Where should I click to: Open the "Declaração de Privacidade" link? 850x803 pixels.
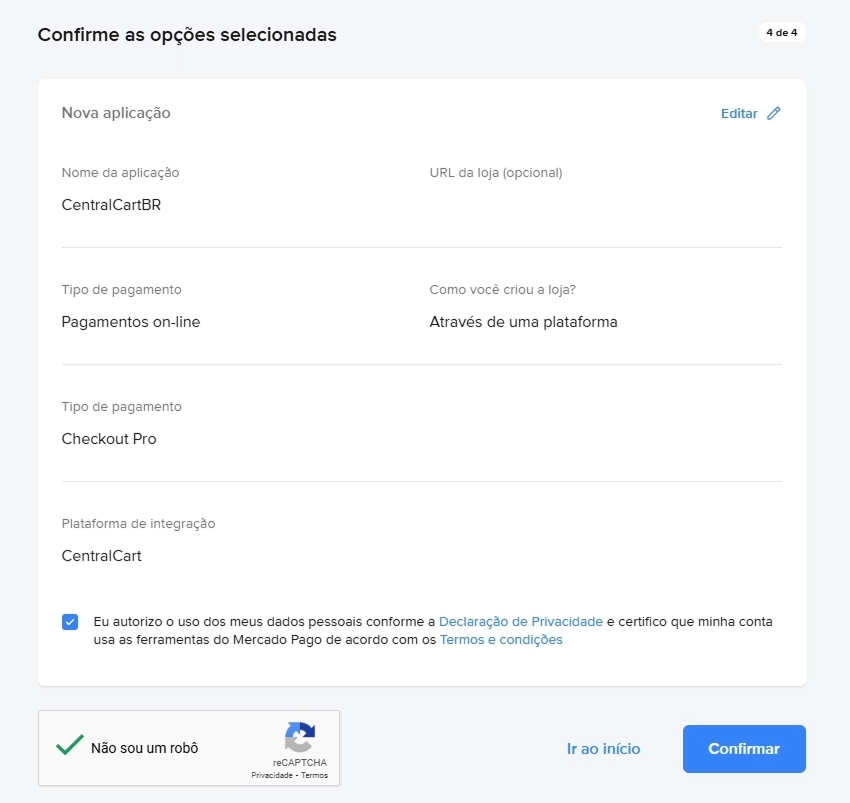(x=520, y=621)
